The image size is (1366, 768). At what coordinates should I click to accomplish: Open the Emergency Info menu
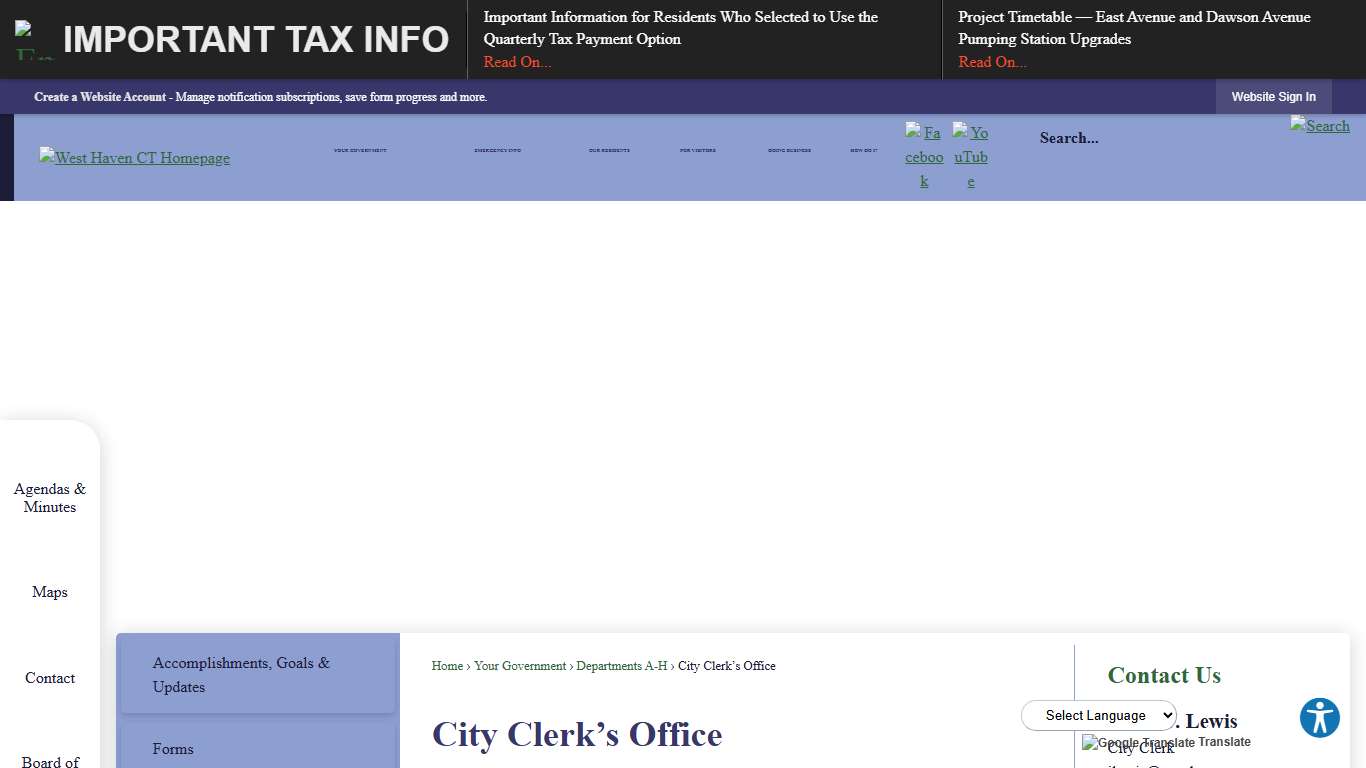497,151
